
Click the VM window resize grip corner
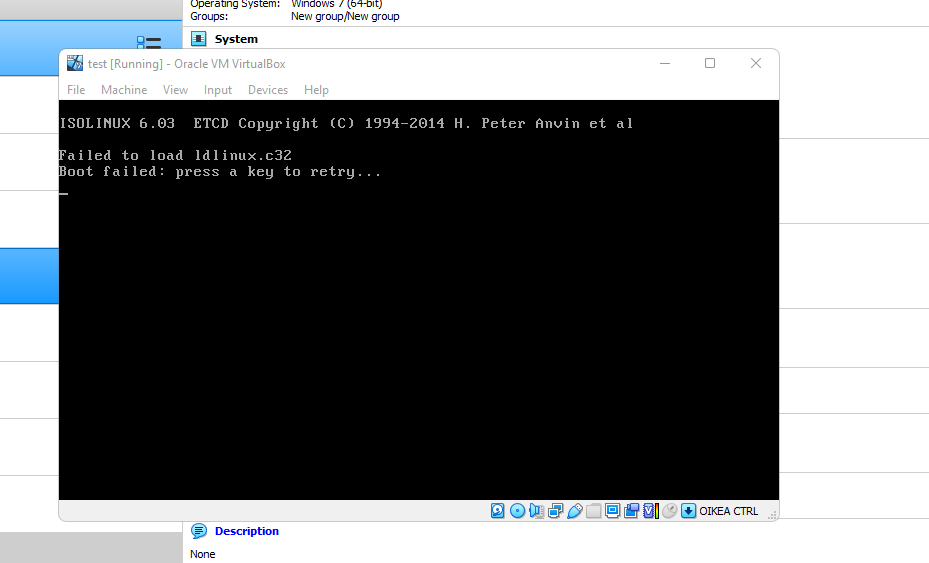(x=772, y=515)
